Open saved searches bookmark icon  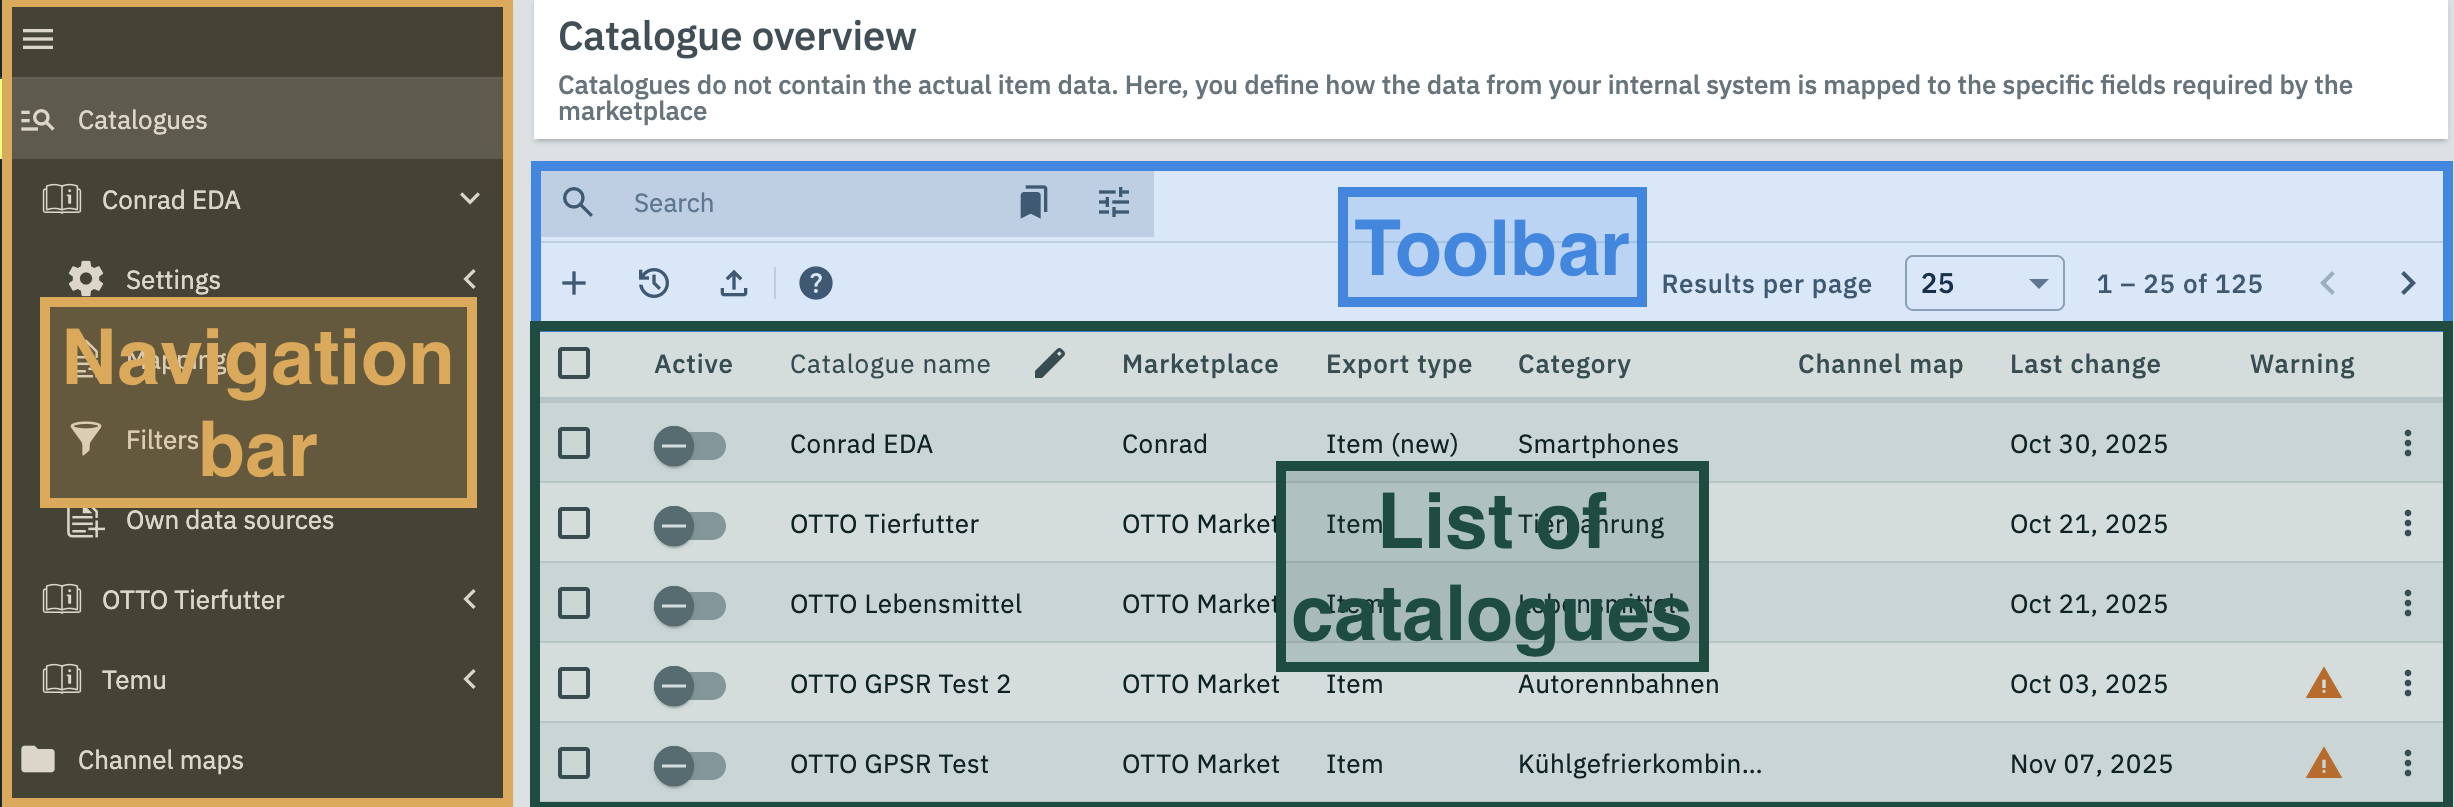[x=1033, y=203]
